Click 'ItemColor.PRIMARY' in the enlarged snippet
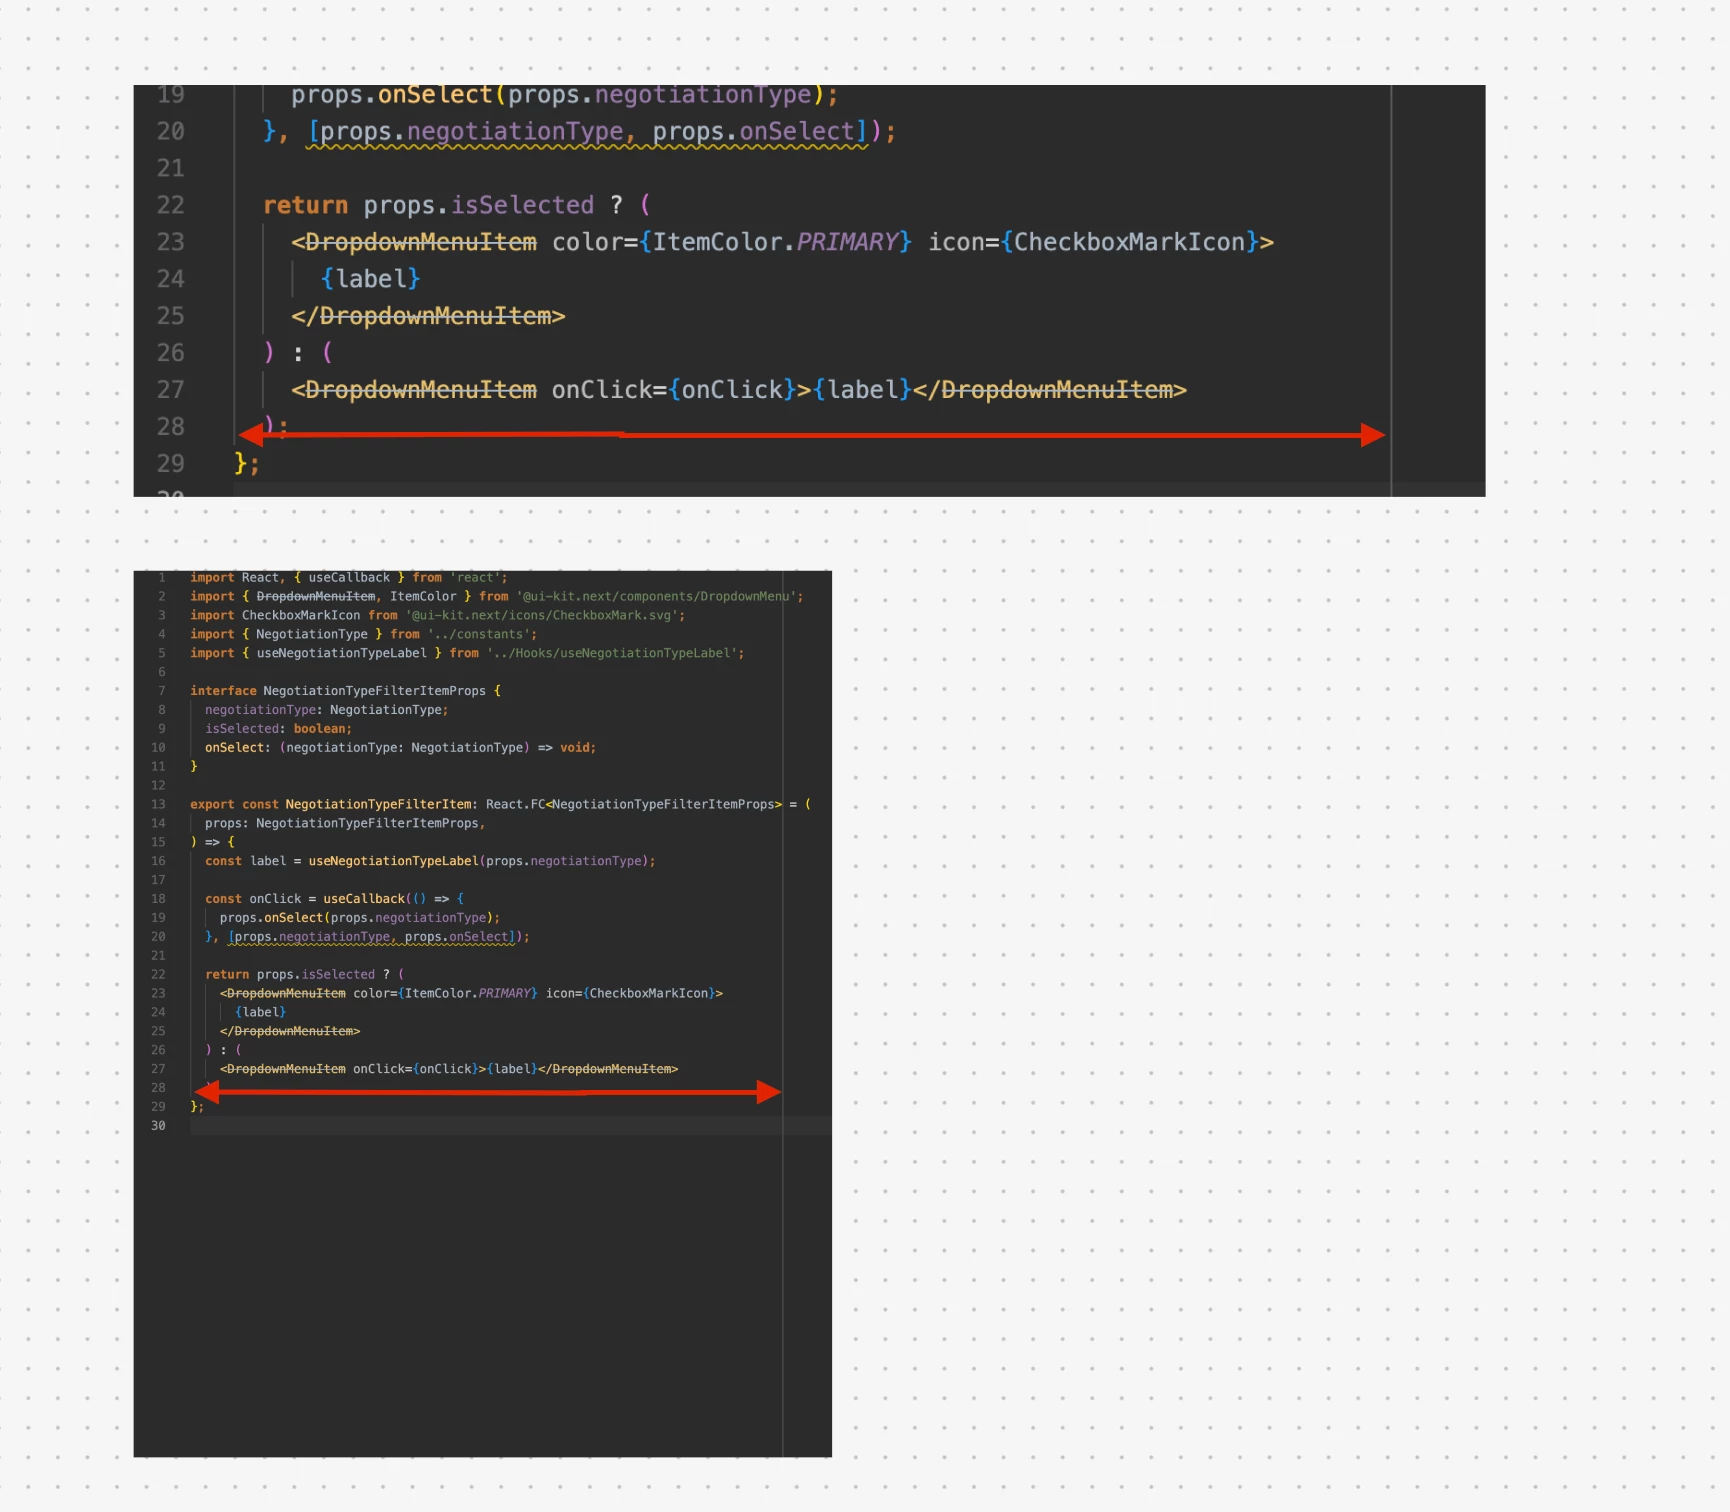The image size is (1730, 1512). pos(776,242)
